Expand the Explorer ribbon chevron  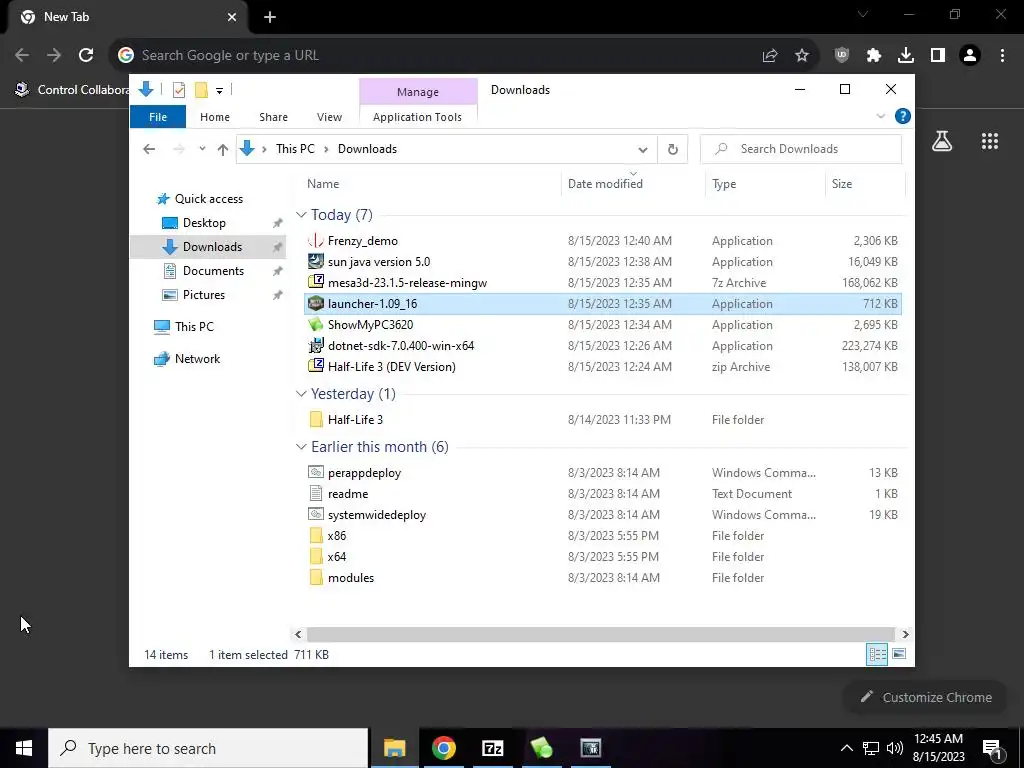click(880, 116)
